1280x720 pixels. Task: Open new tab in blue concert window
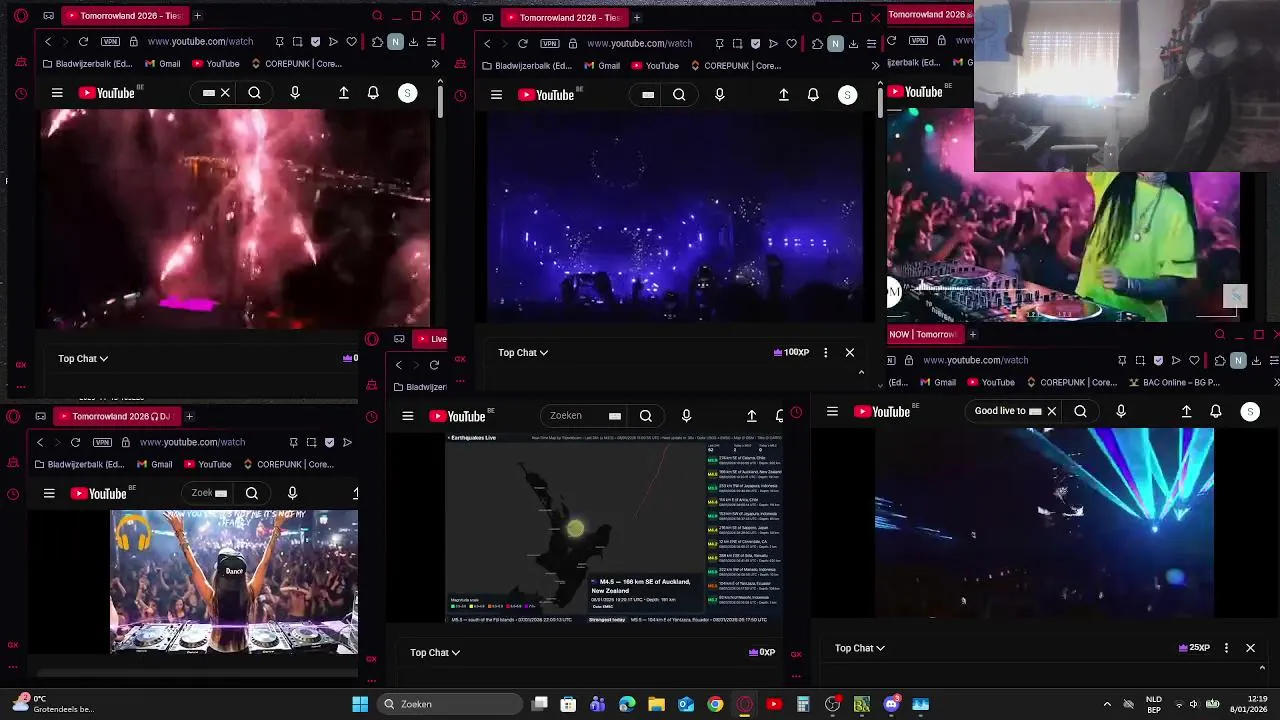(636, 17)
